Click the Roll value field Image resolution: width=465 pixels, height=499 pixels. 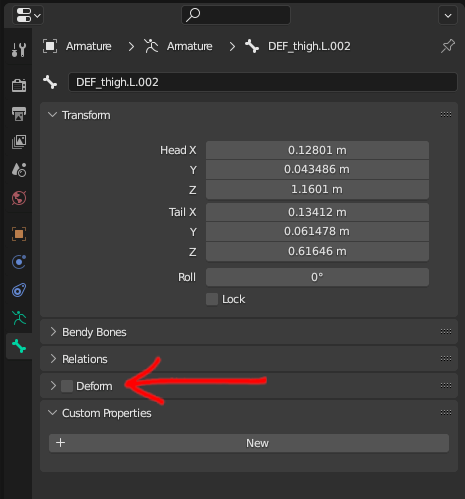click(317, 277)
